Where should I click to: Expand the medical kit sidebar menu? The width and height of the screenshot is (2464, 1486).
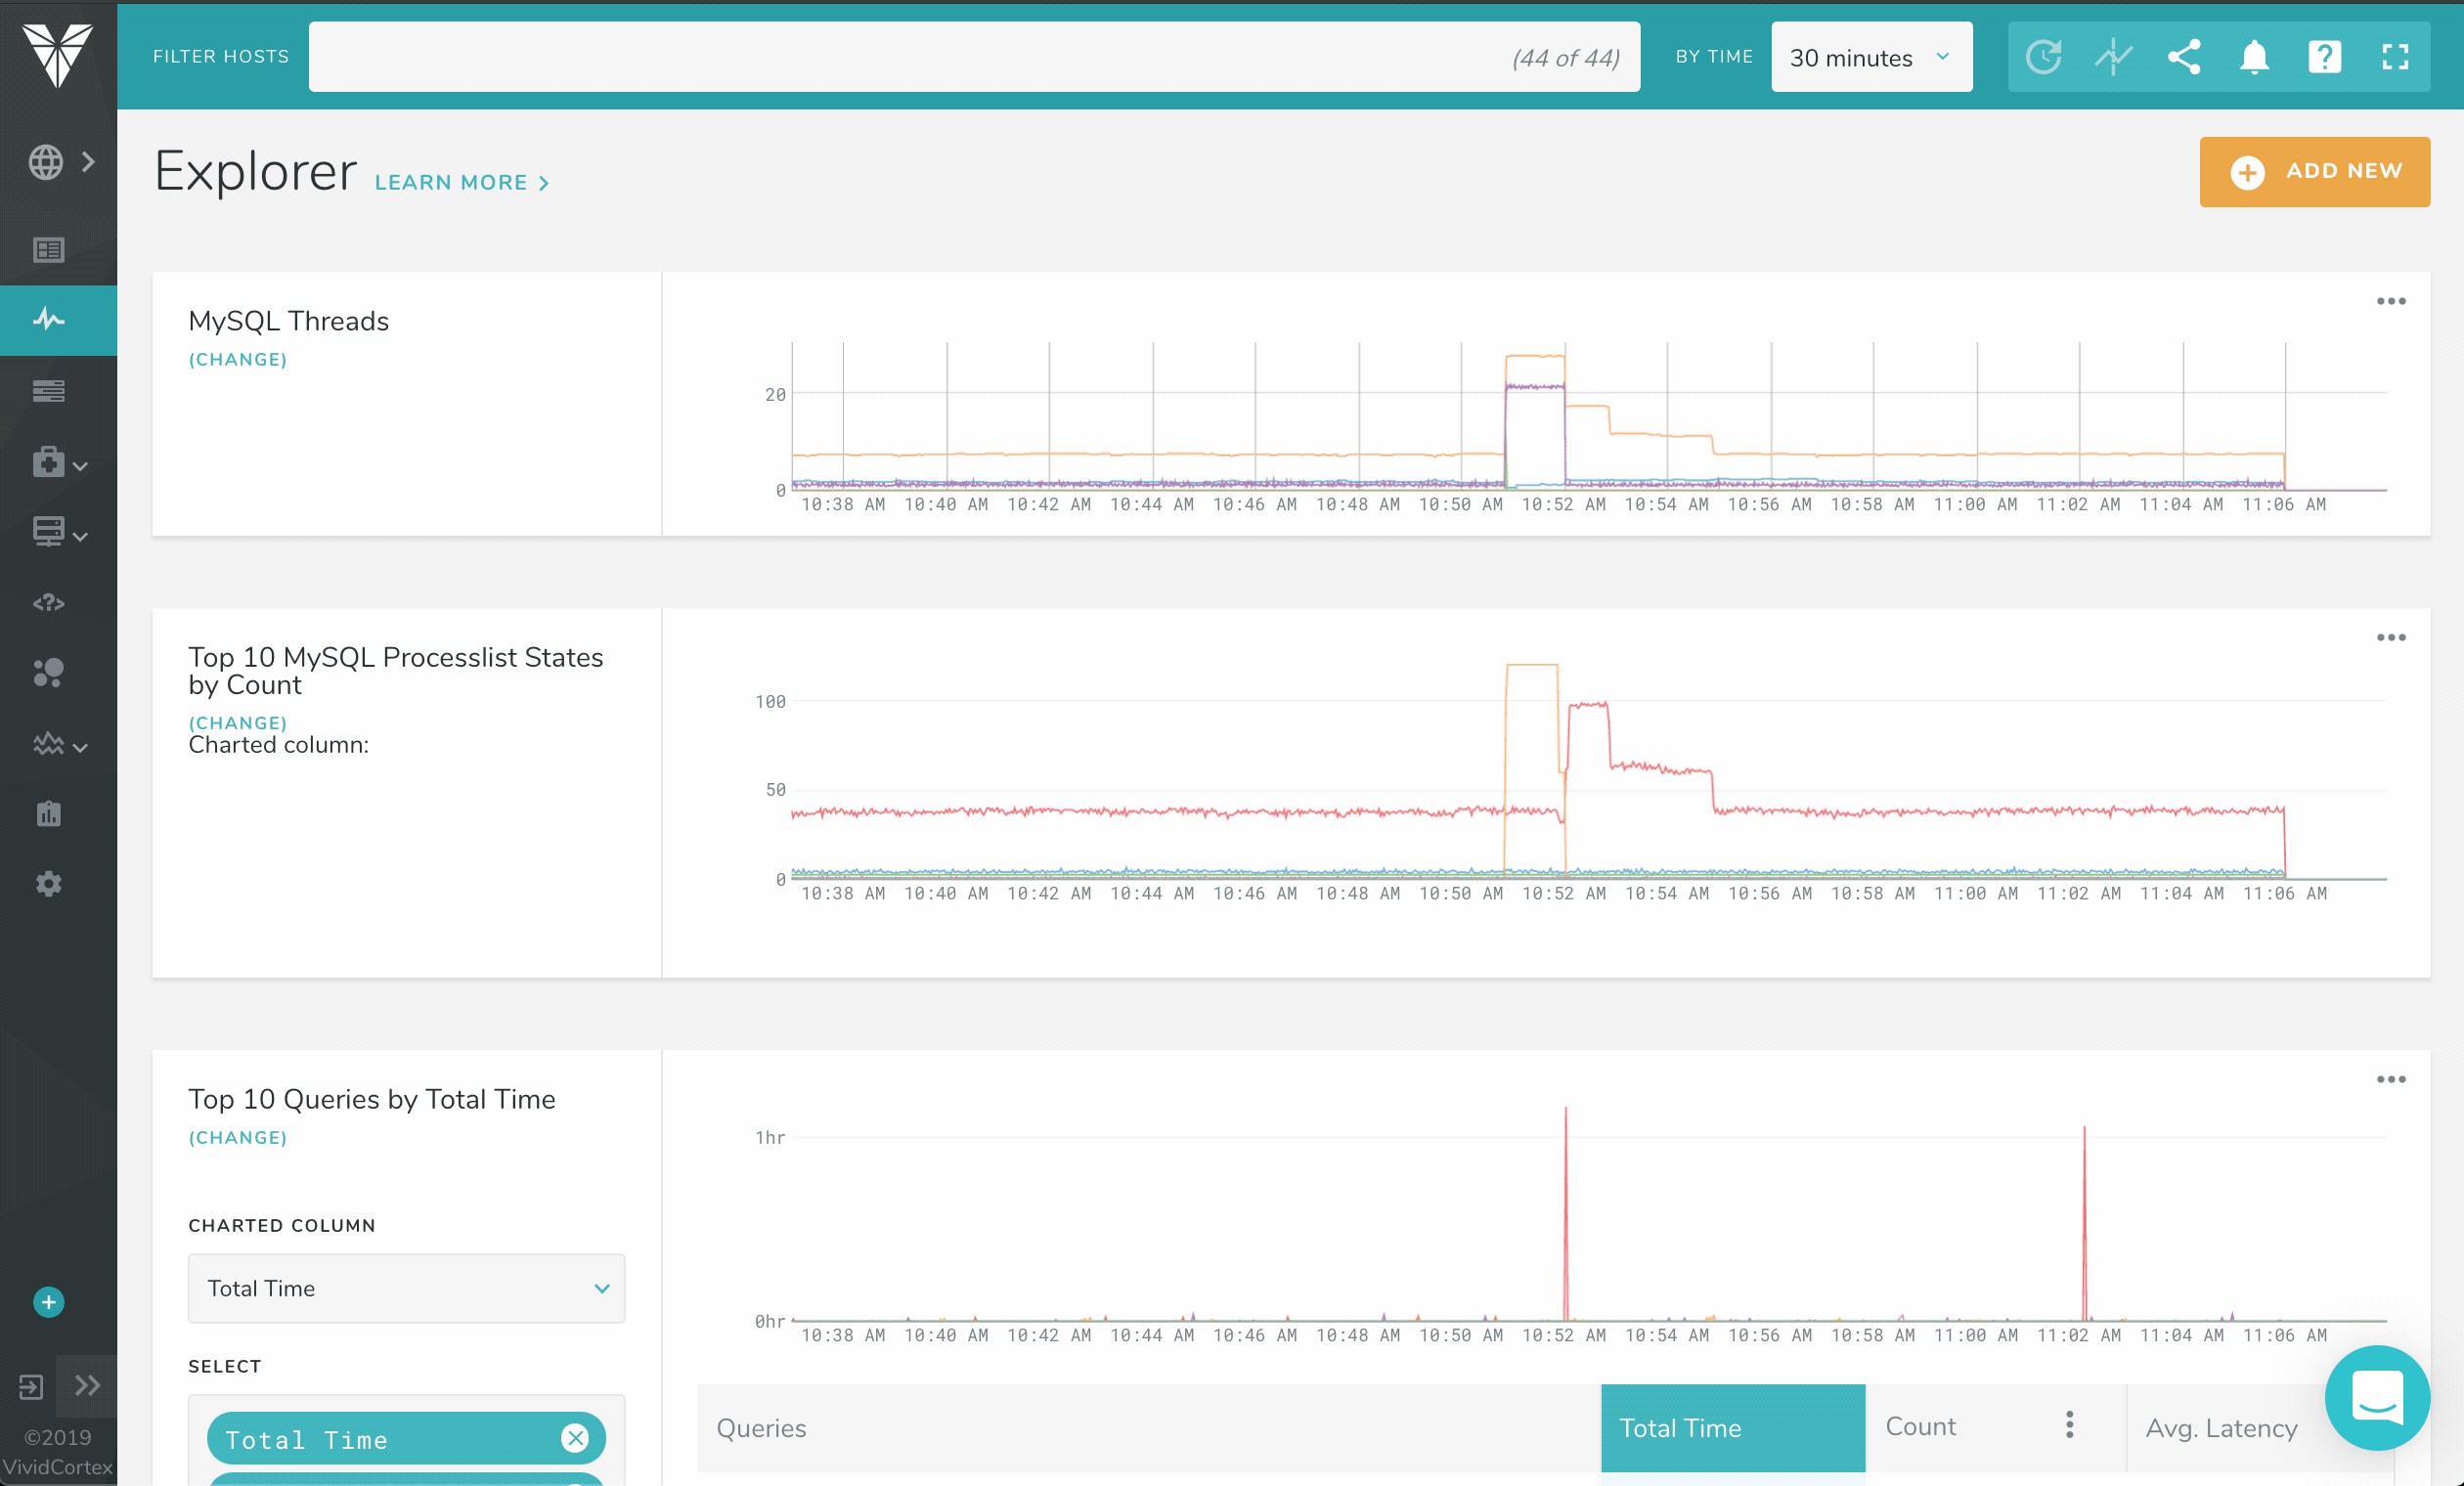(59, 462)
